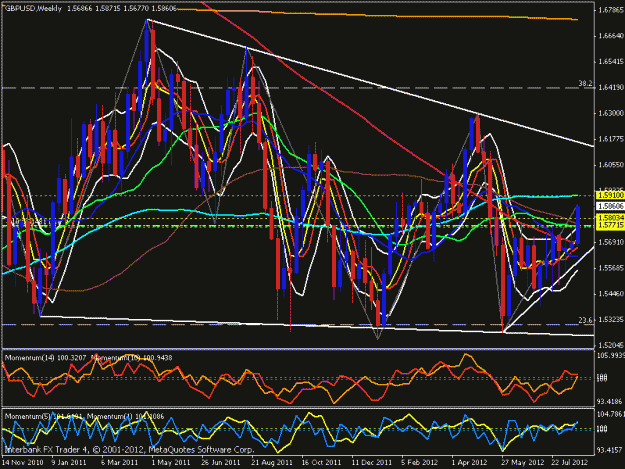Click the 5 Feb 2012 date label
The image size is (625, 469).
419,463
